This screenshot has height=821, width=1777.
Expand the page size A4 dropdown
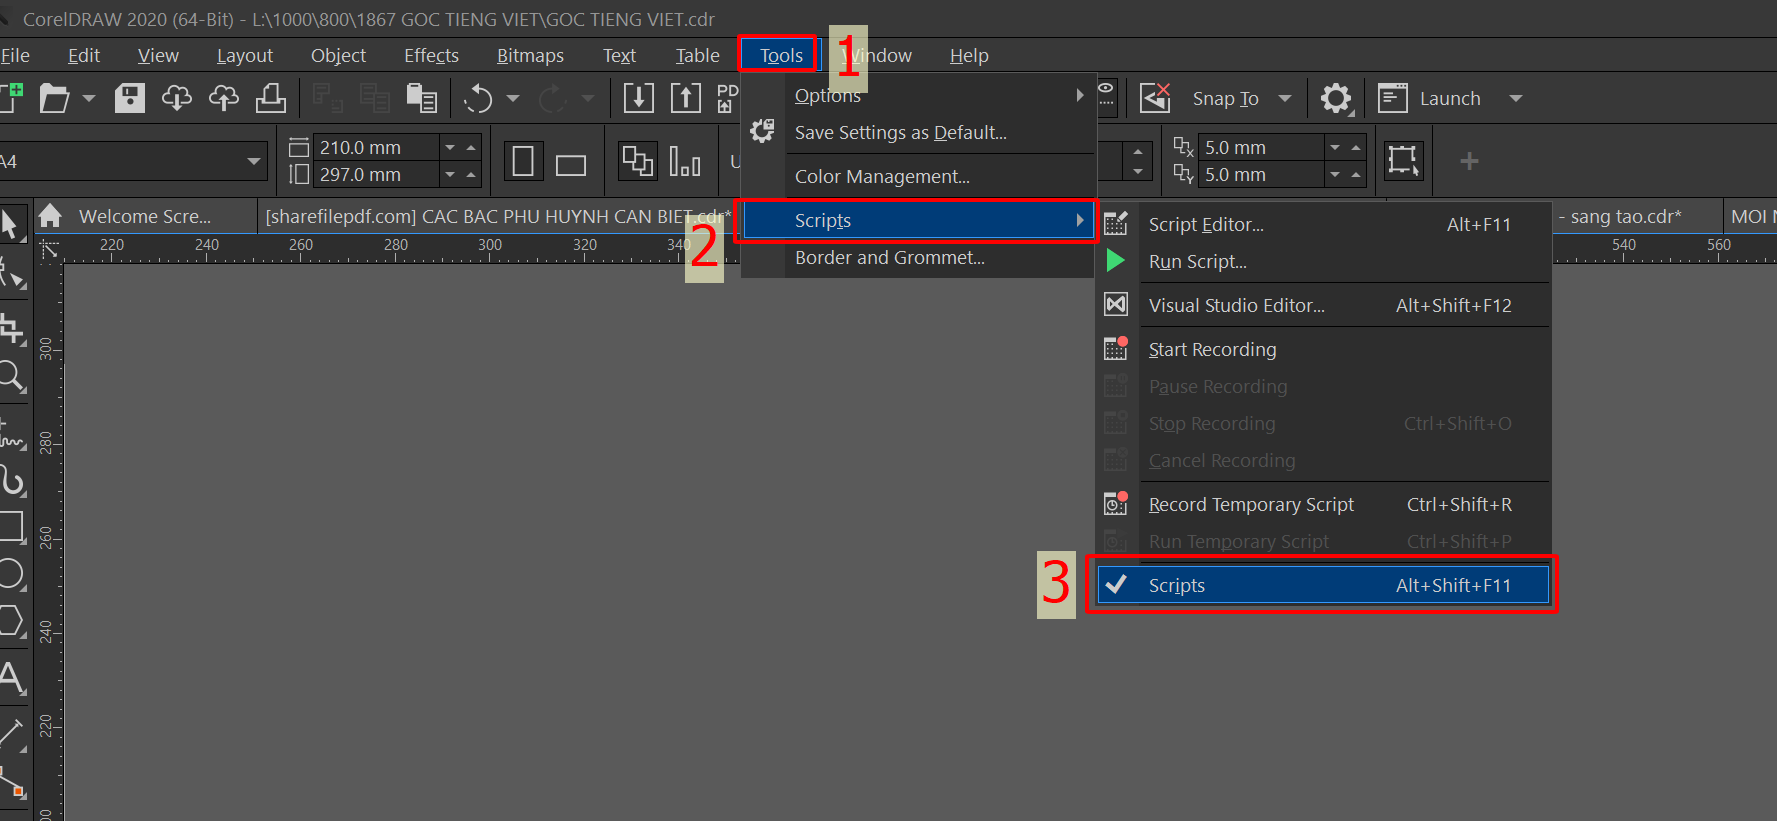click(254, 161)
